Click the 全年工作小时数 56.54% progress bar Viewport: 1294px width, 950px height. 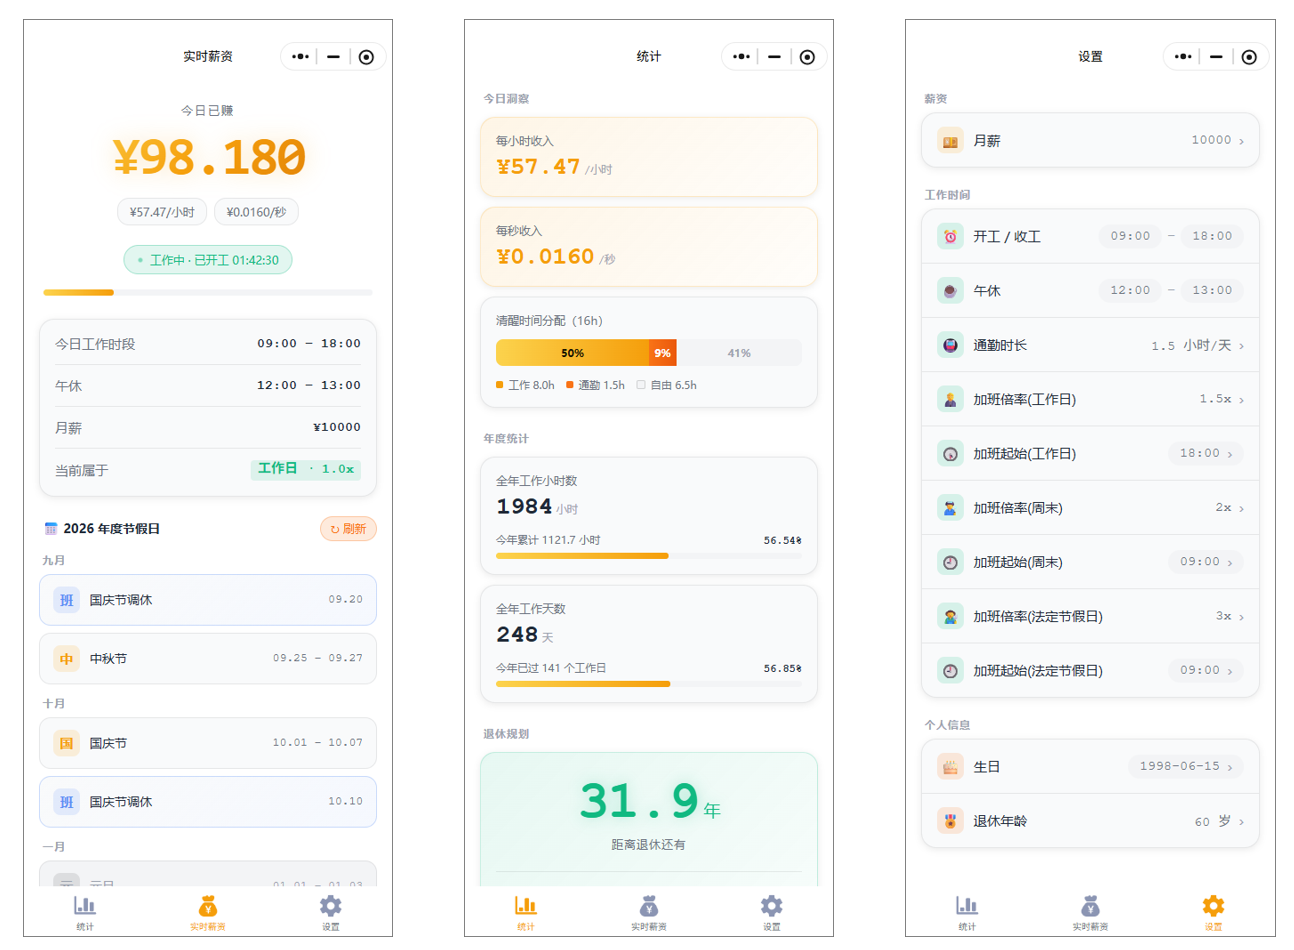pyautogui.click(x=649, y=556)
